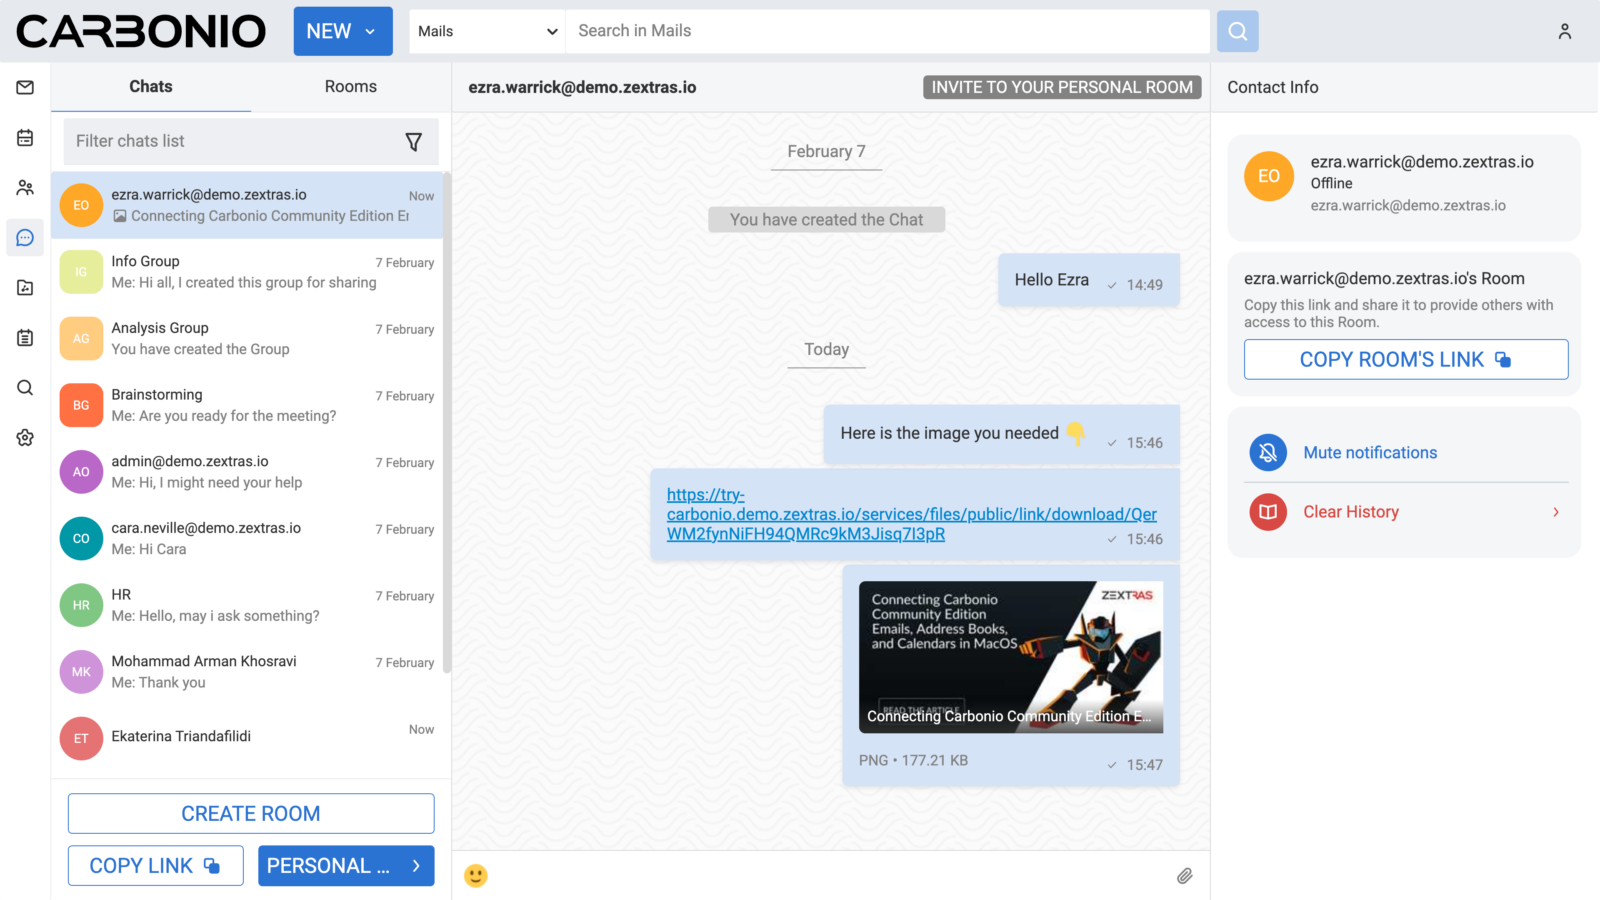The image size is (1600, 900).
Task: Switch to the Chats tab
Action: 150,87
